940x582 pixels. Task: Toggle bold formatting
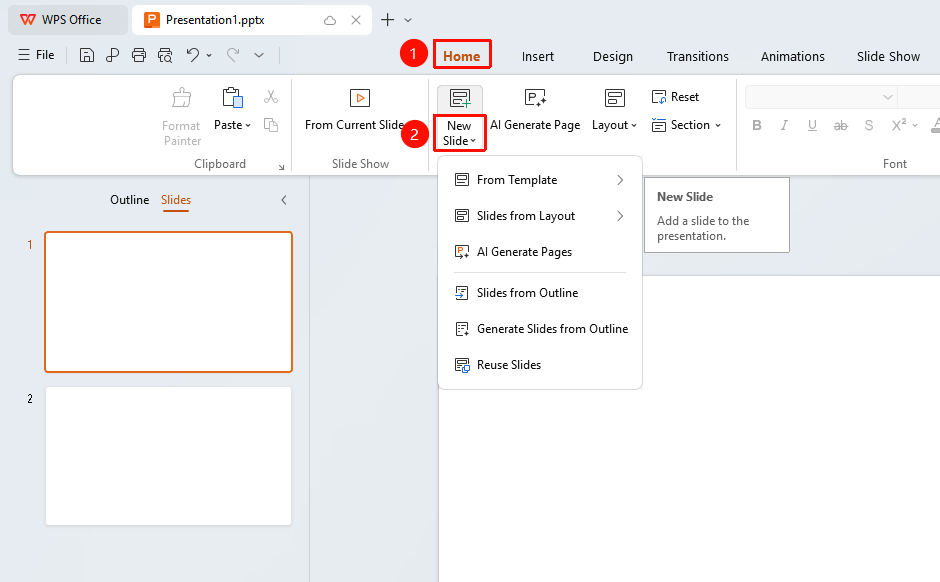(x=757, y=125)
